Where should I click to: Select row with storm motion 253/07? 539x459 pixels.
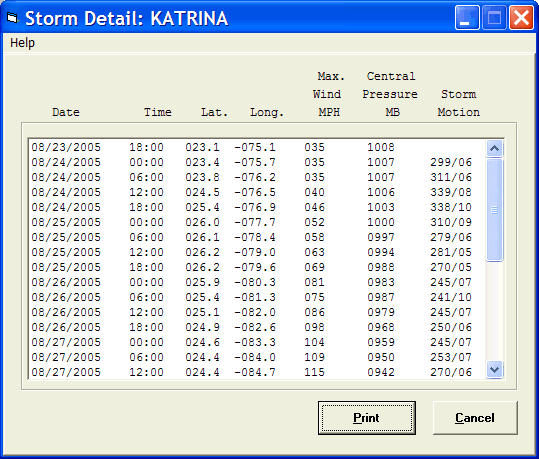(257, 357)
